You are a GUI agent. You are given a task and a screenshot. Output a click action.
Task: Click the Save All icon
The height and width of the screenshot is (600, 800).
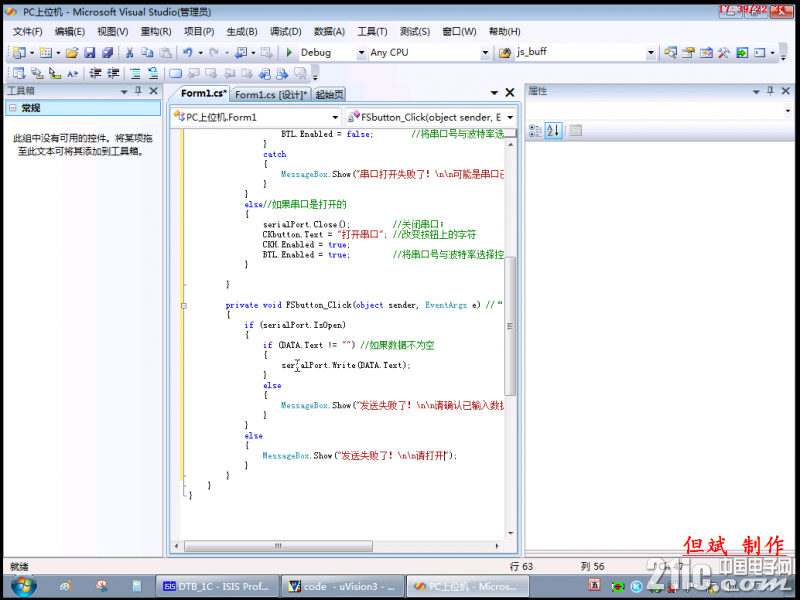pyautogui.click(x=107, y=53)
